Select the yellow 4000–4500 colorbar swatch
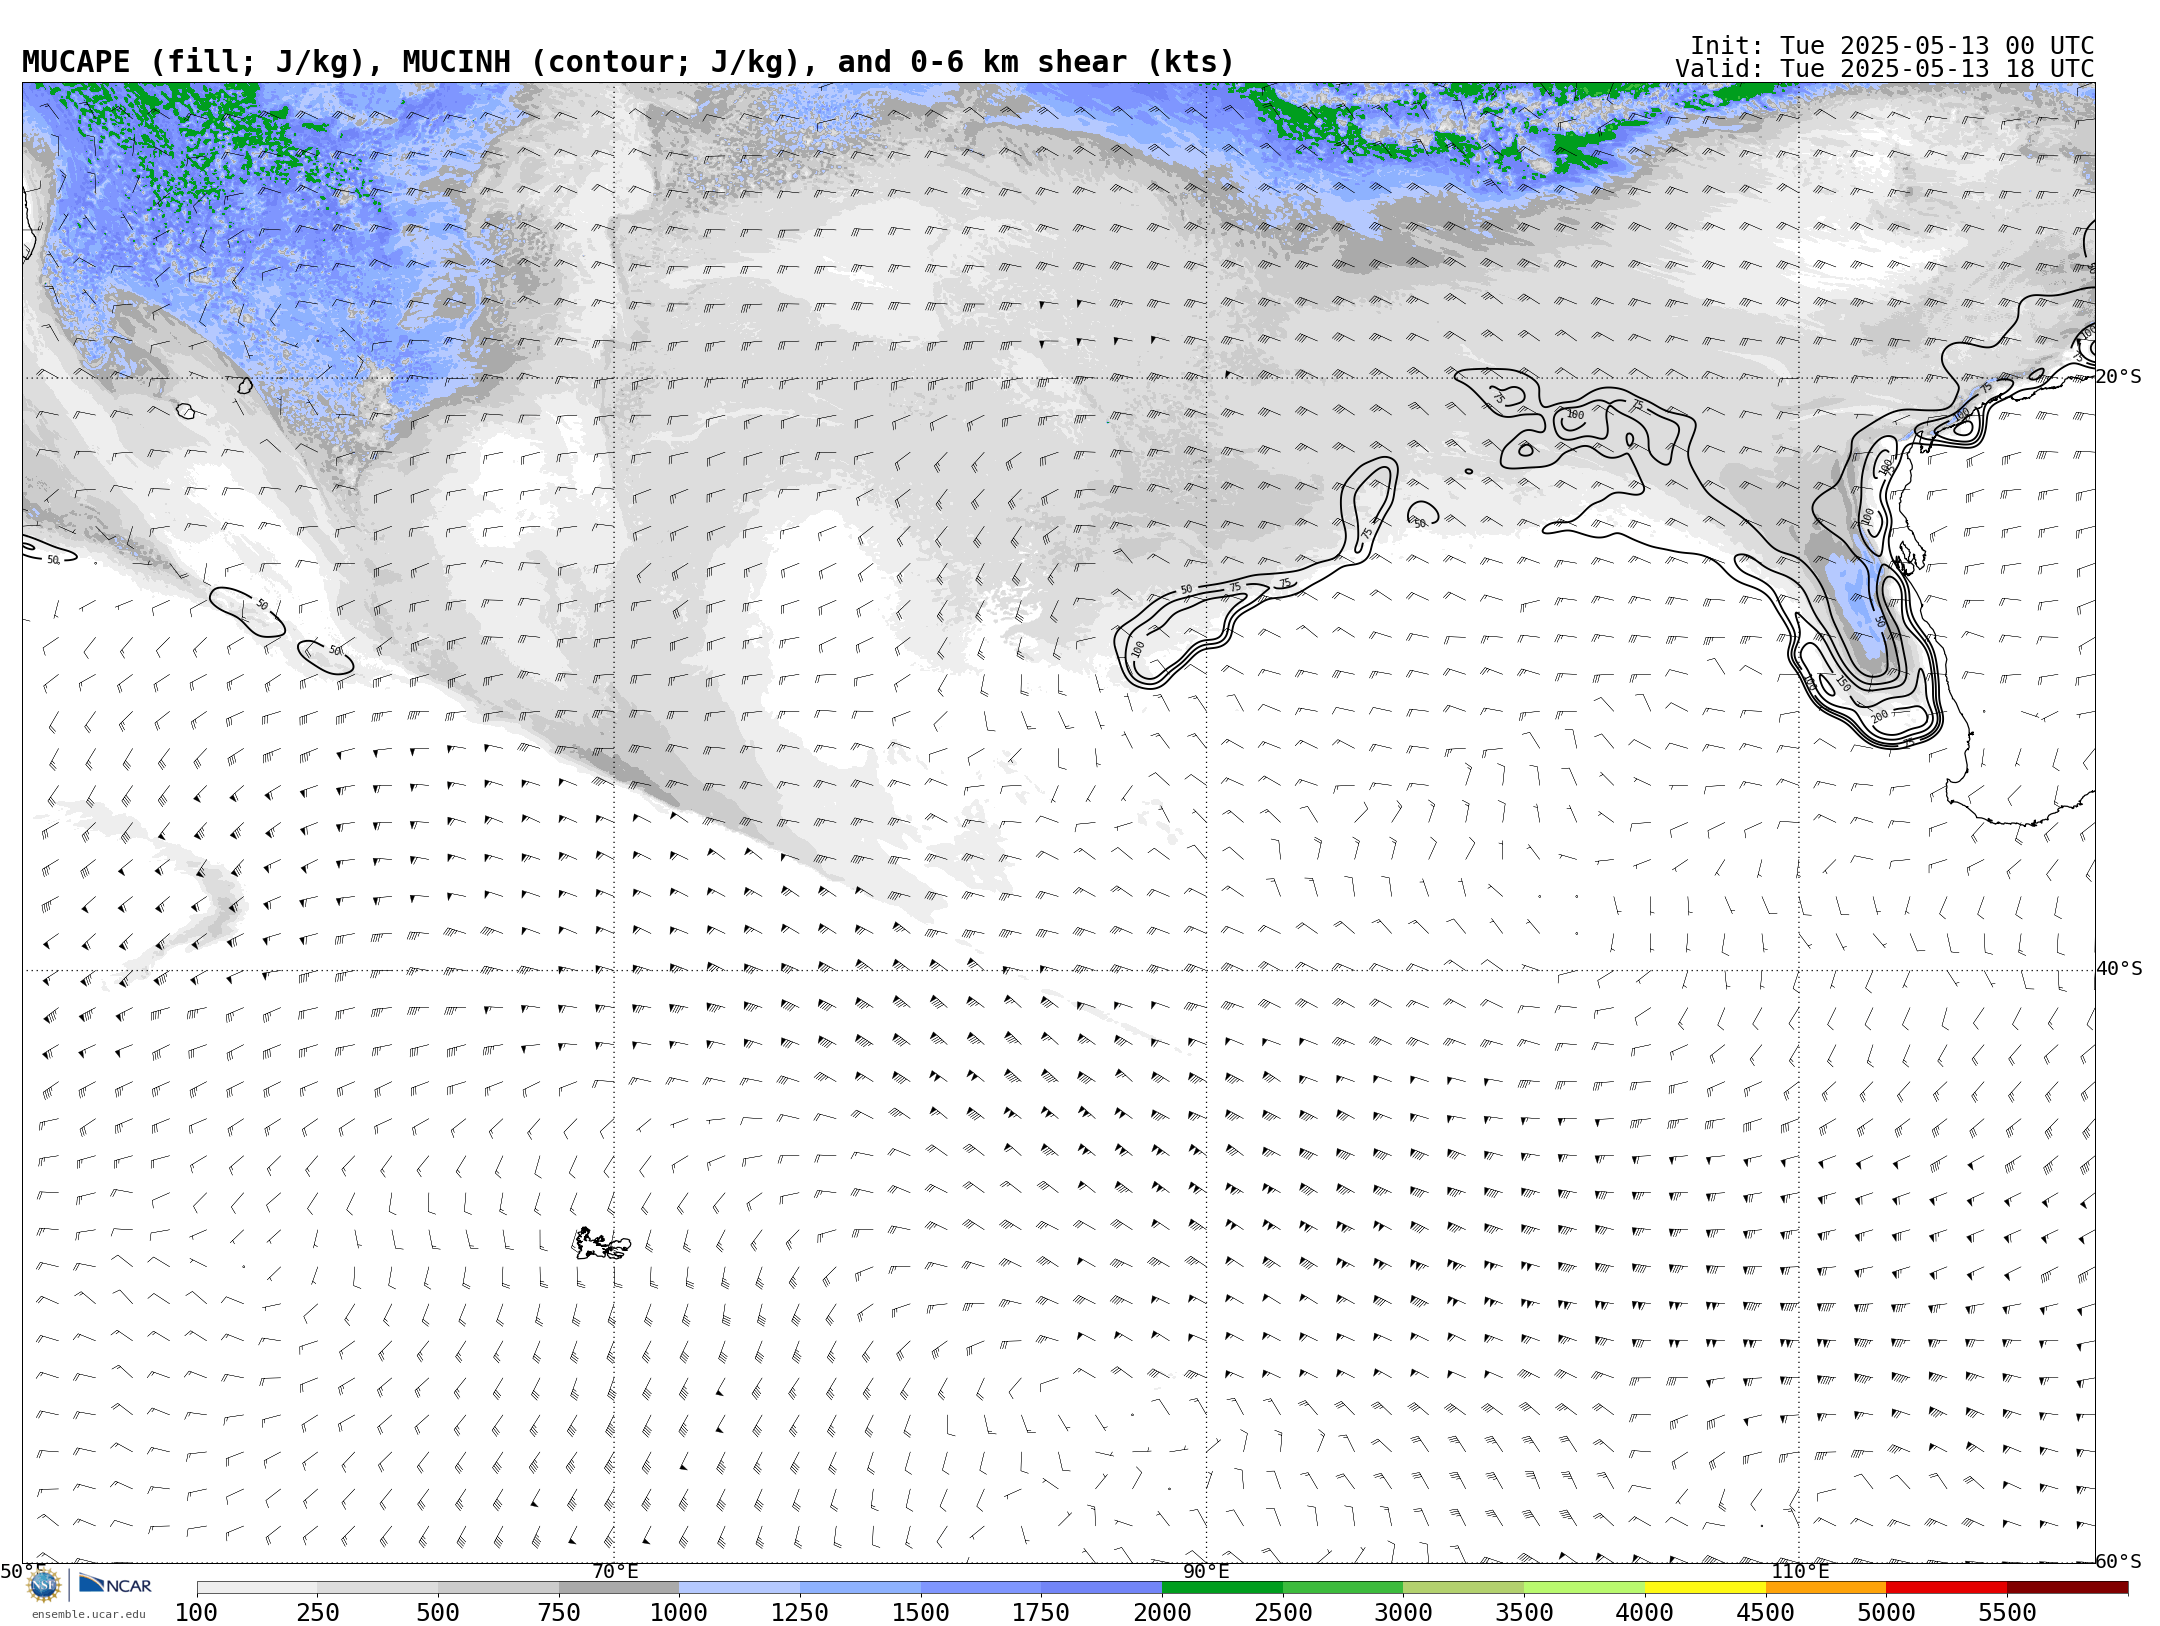Viewport: 2160px width, 1626px height. point(1705,1588)
